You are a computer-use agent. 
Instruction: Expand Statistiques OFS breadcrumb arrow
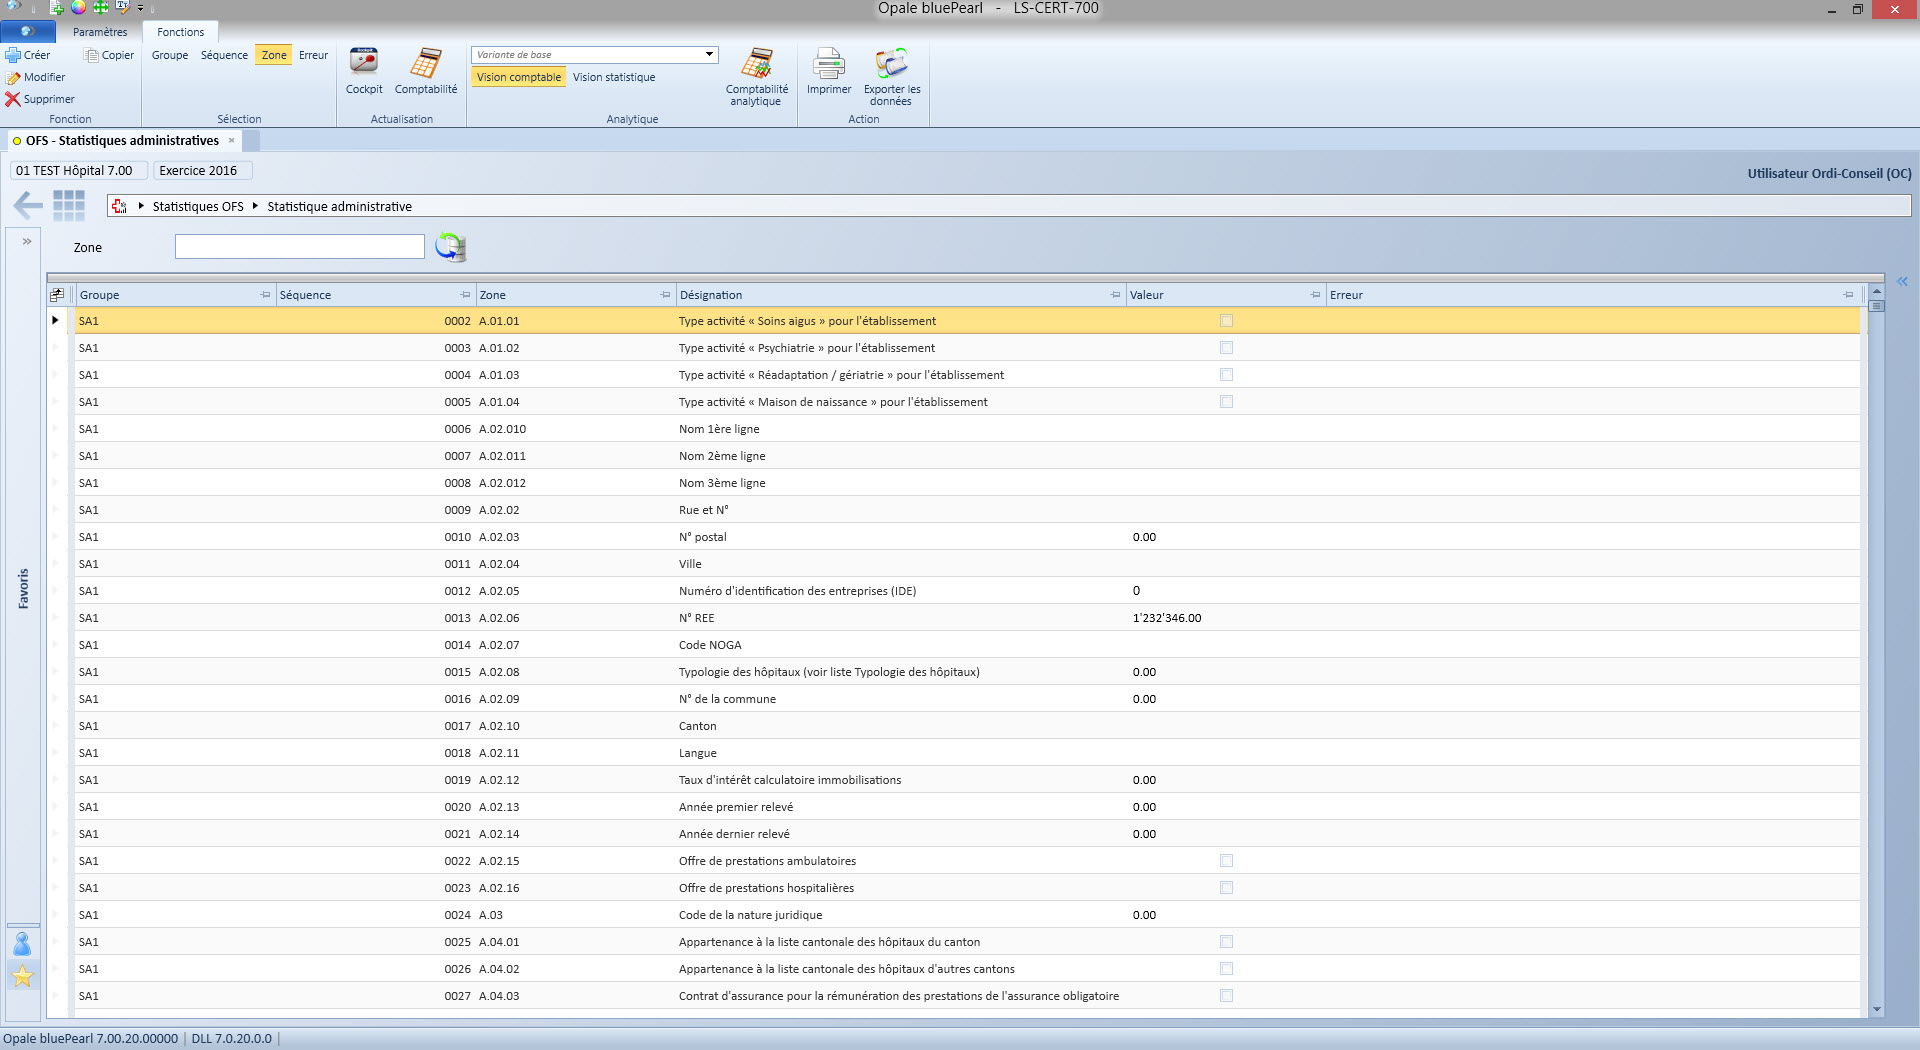[141, 206]
